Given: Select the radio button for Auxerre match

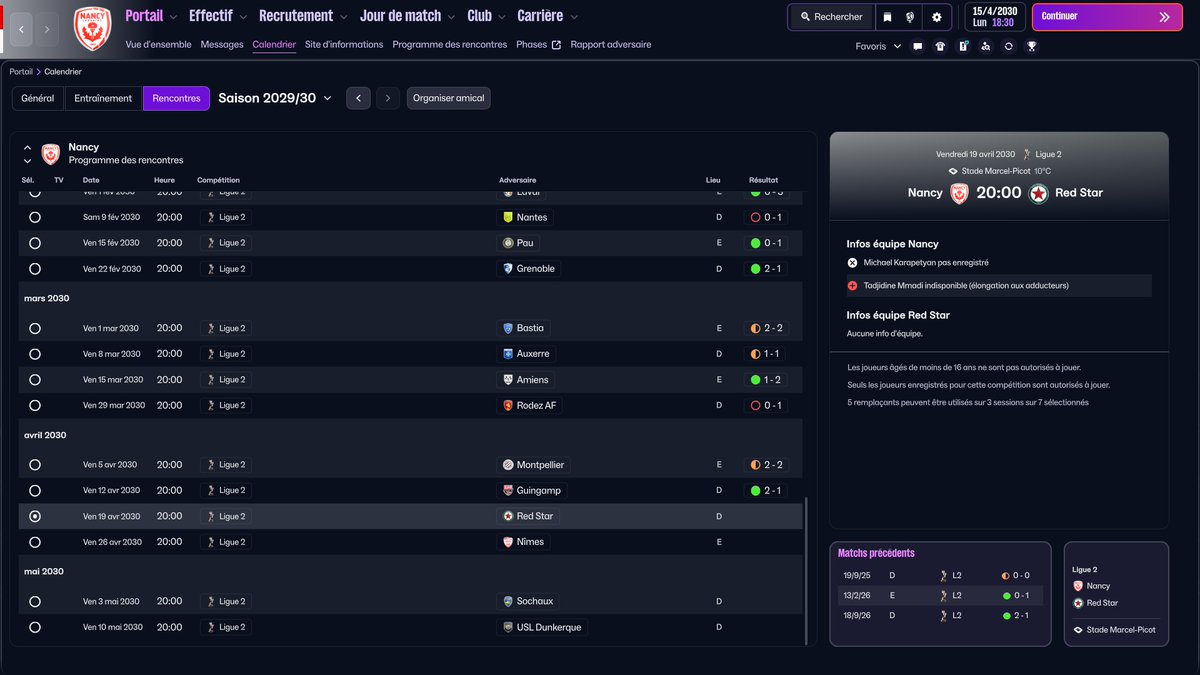Looking at the screenshot, I should 35,354.
